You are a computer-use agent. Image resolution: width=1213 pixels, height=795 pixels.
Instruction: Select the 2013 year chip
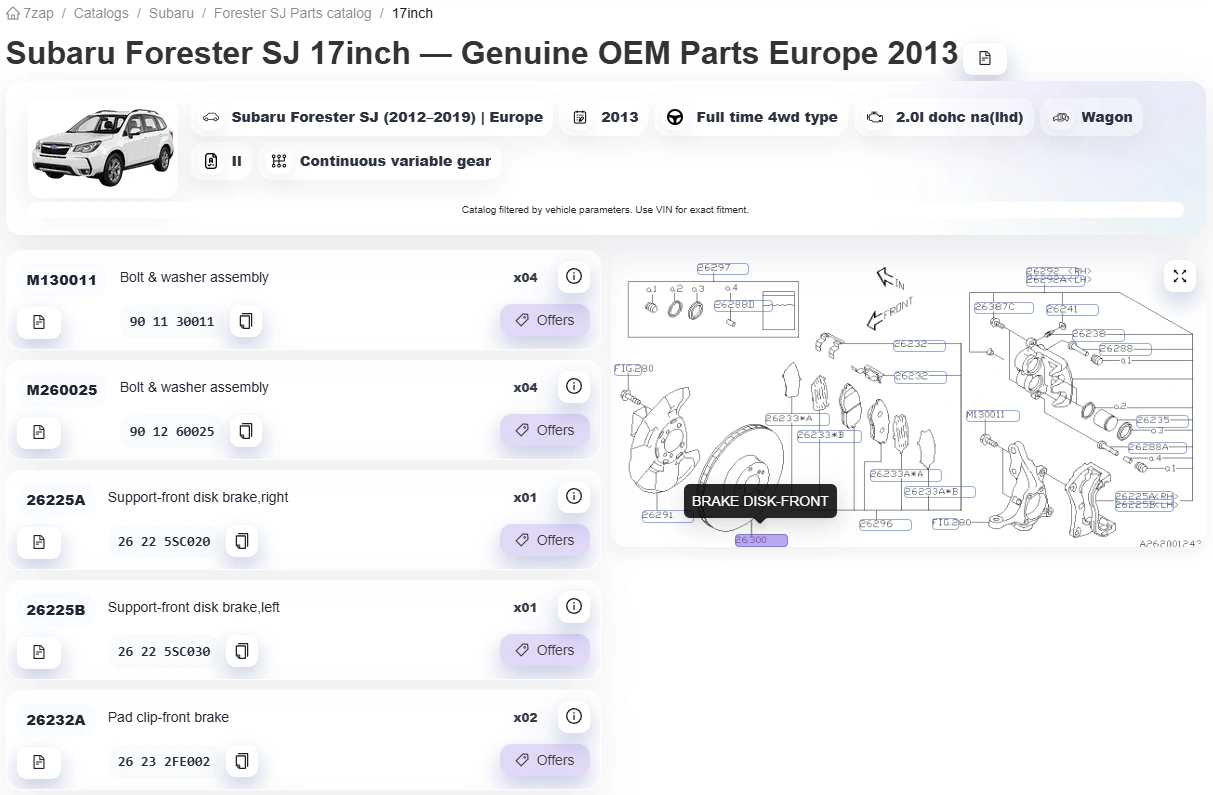tap(606, 117)
